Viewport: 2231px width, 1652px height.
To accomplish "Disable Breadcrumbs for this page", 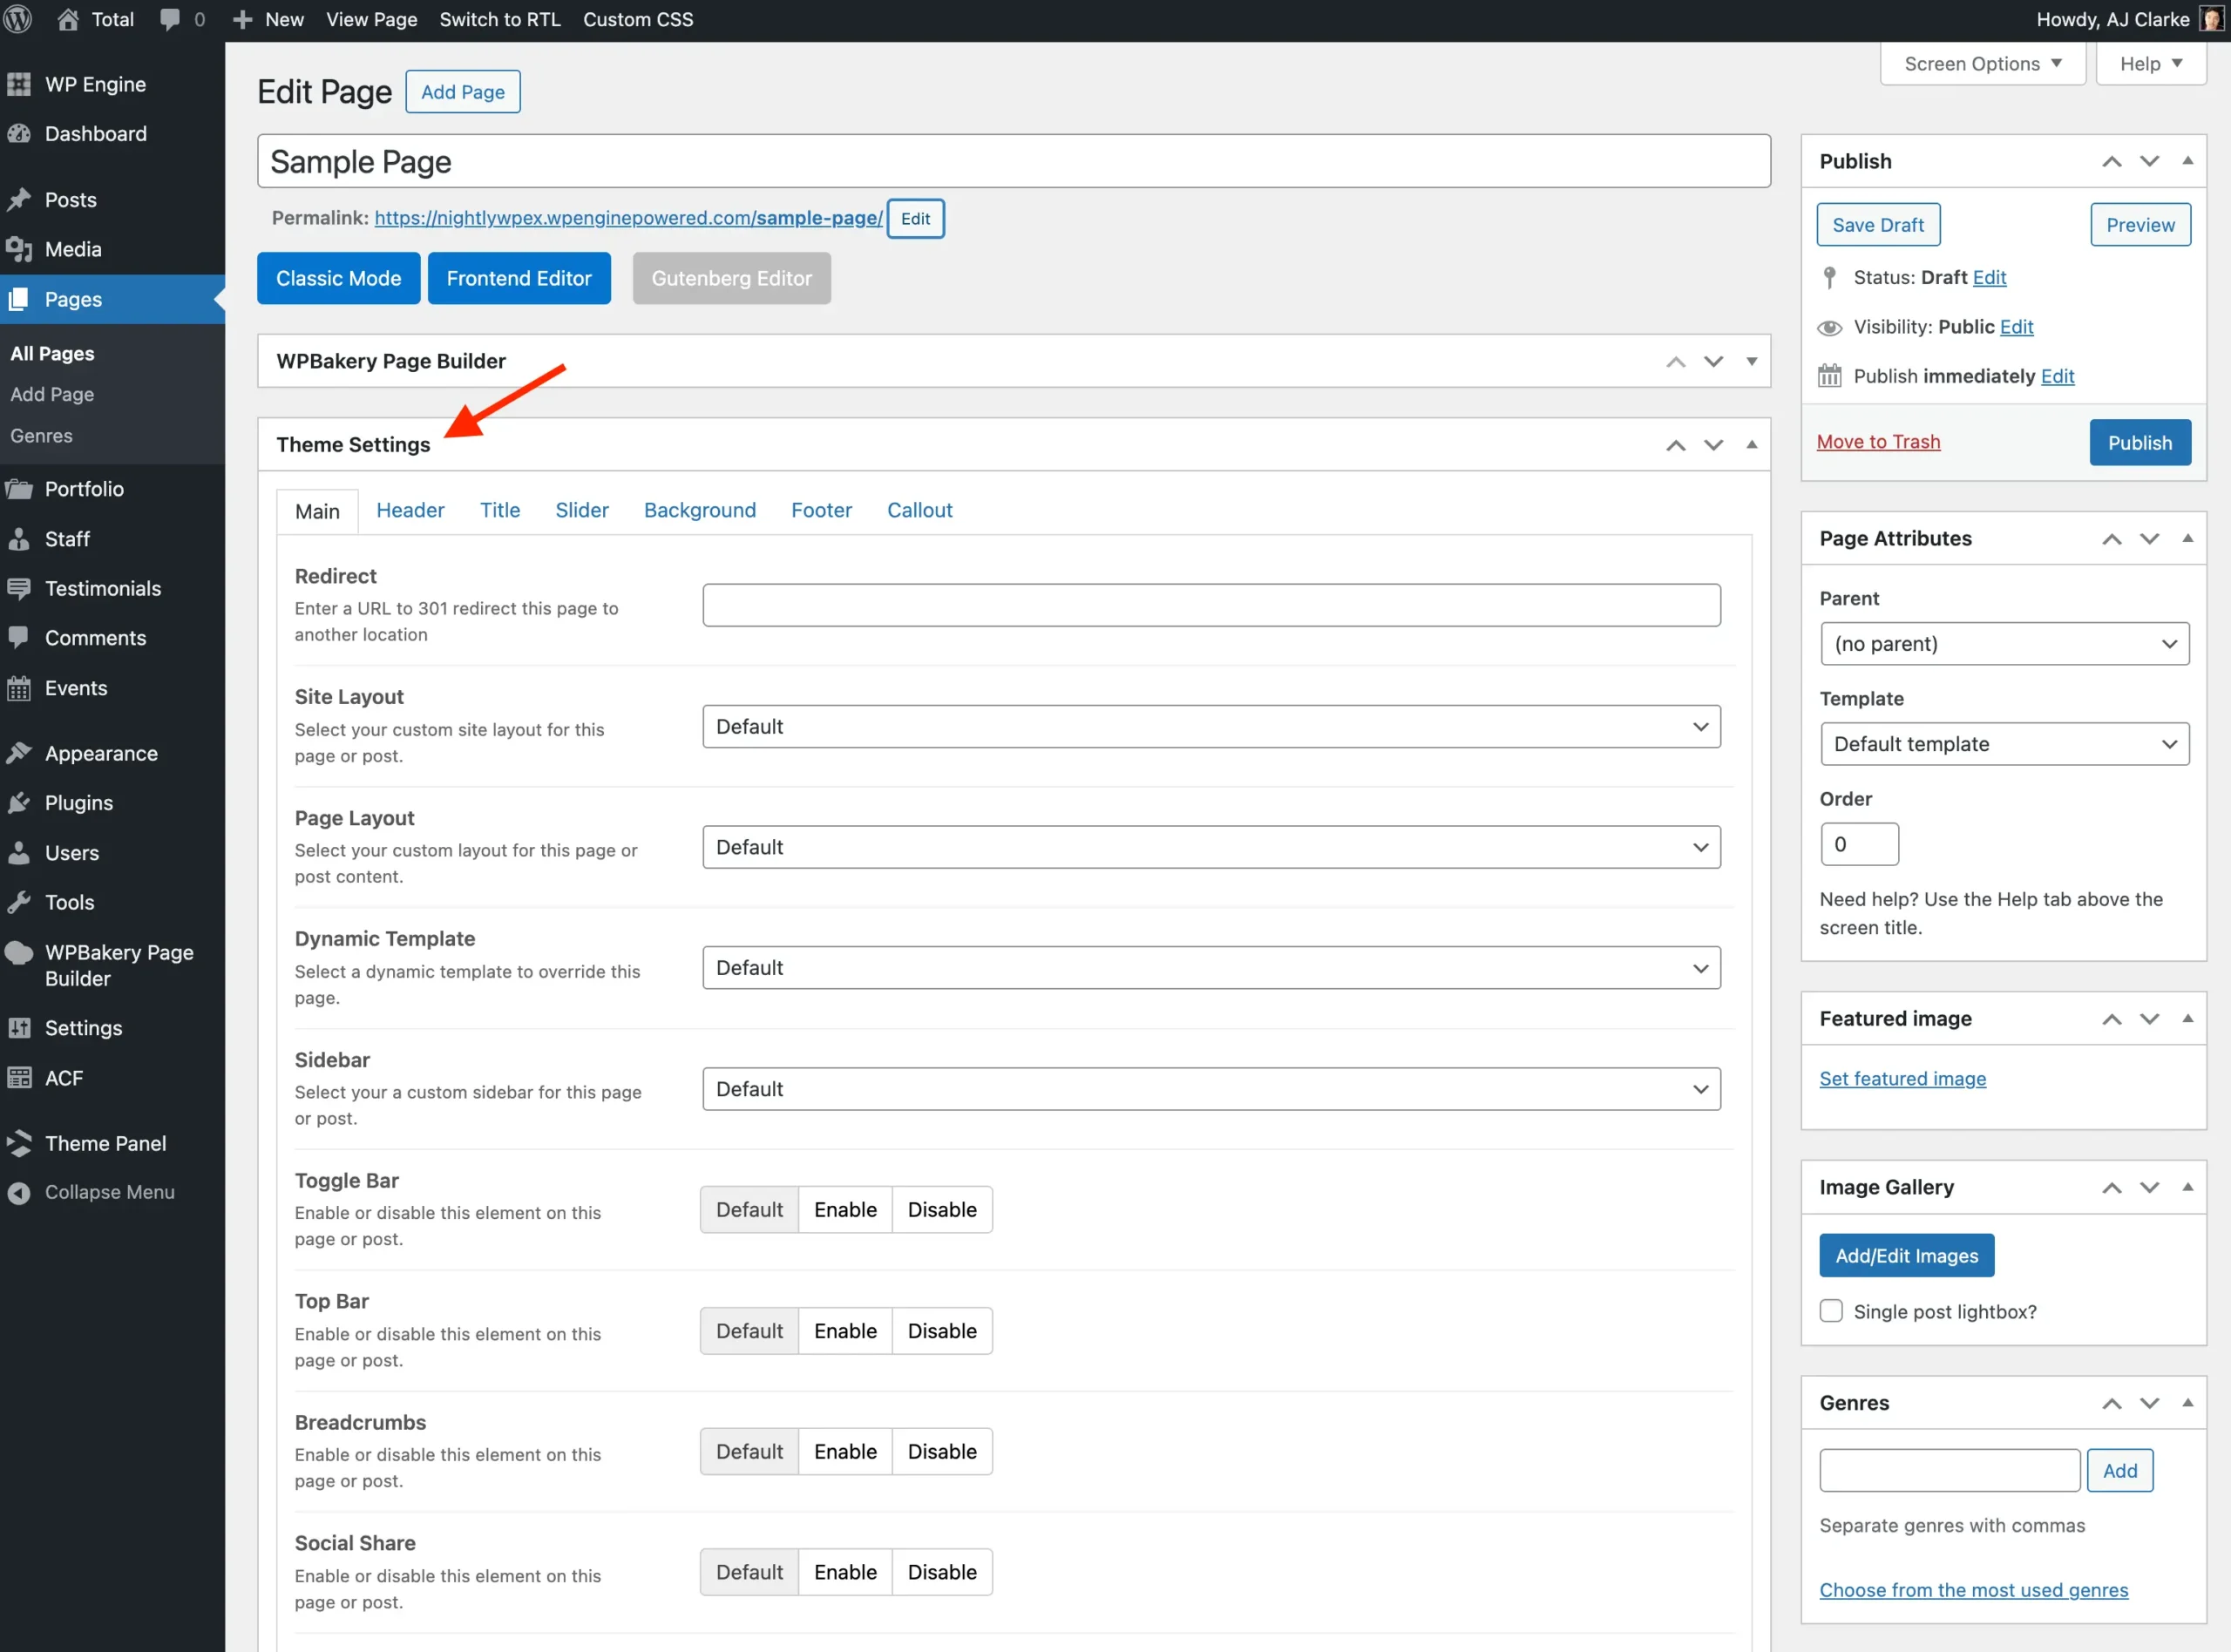I will pyautogui.click(x=941, y=1451).
